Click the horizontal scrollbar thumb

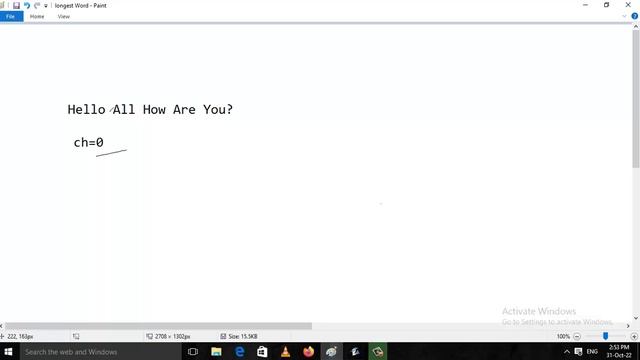click(158, 326)
